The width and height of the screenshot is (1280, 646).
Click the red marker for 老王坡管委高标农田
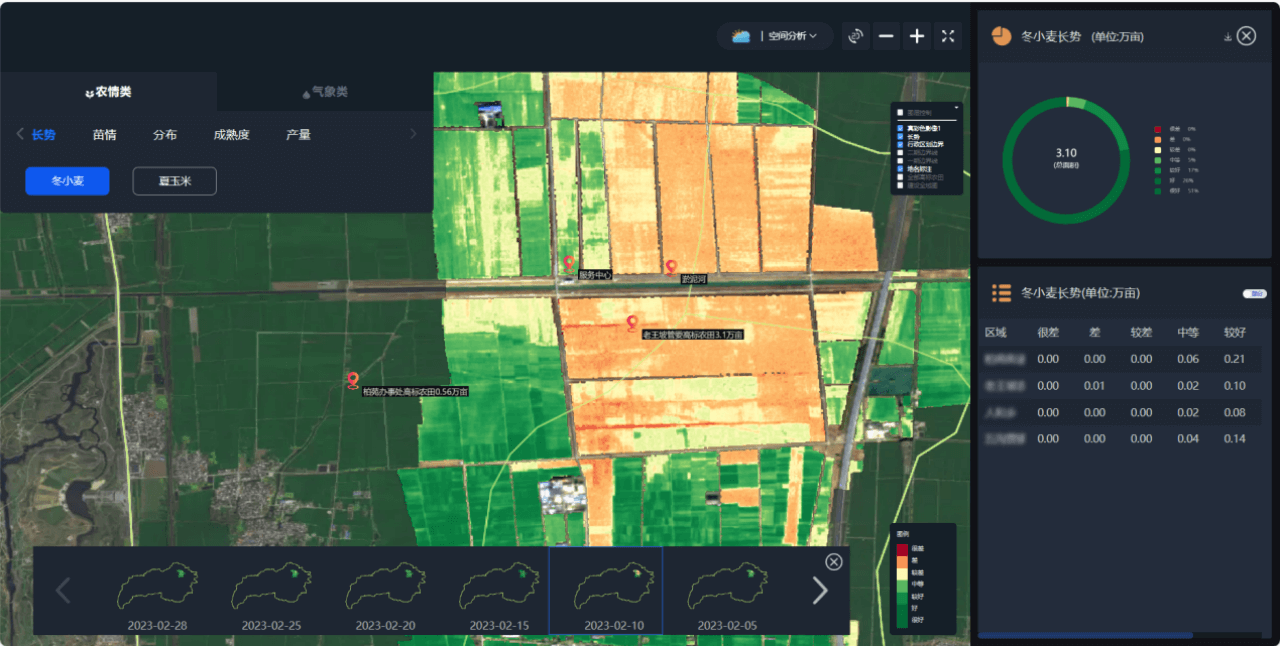click(x=632, y=322)
